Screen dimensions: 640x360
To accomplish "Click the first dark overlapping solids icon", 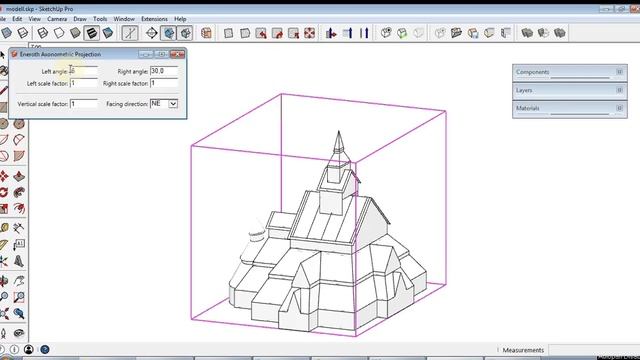I will pyautogui.click(x=527, y=33).
